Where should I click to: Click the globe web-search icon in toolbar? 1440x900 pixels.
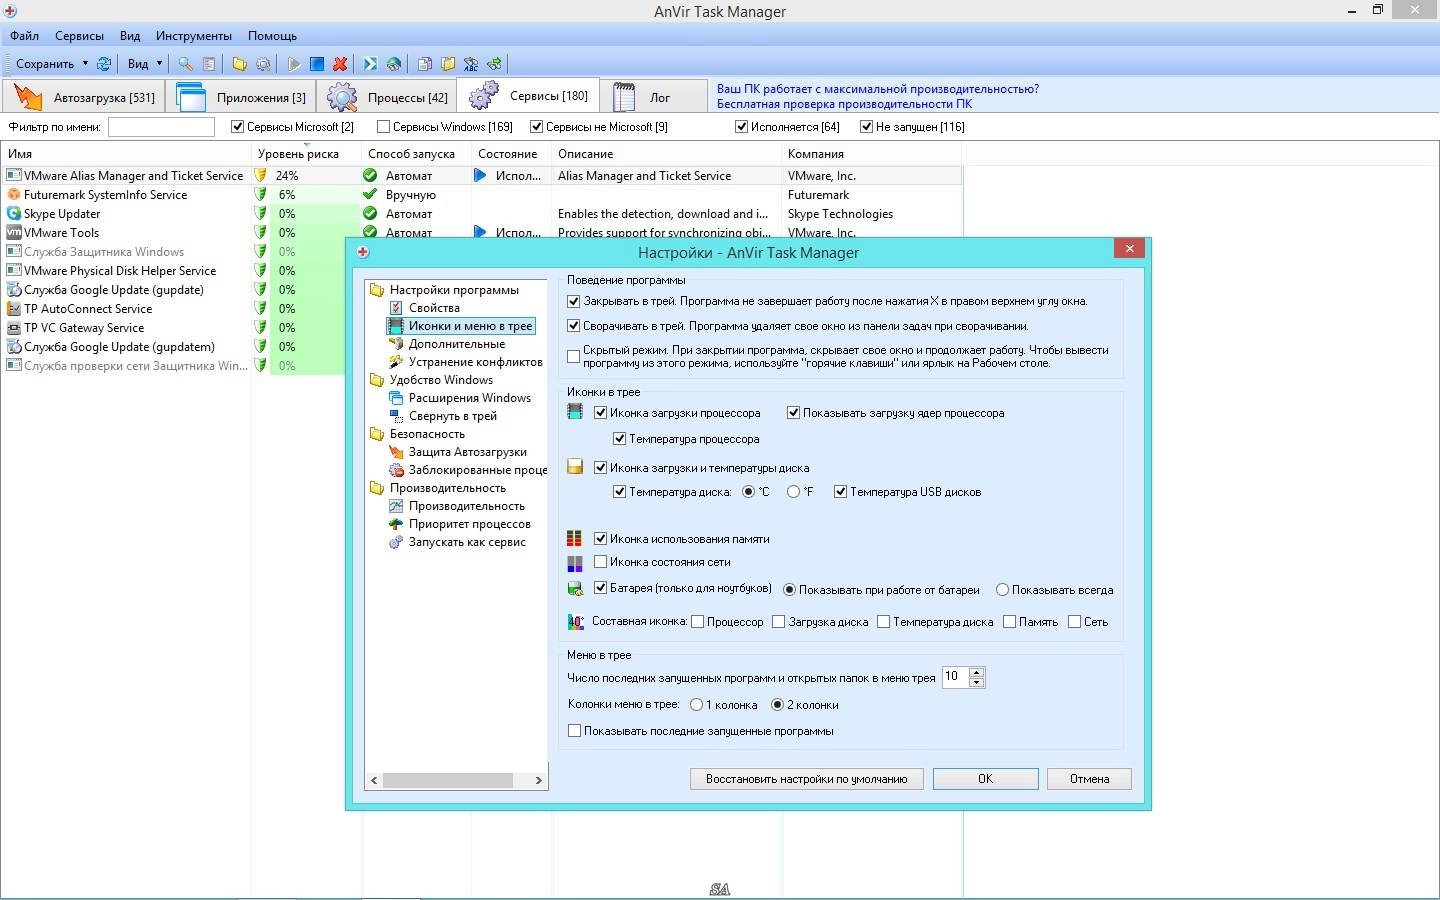(x=394, y=63)
